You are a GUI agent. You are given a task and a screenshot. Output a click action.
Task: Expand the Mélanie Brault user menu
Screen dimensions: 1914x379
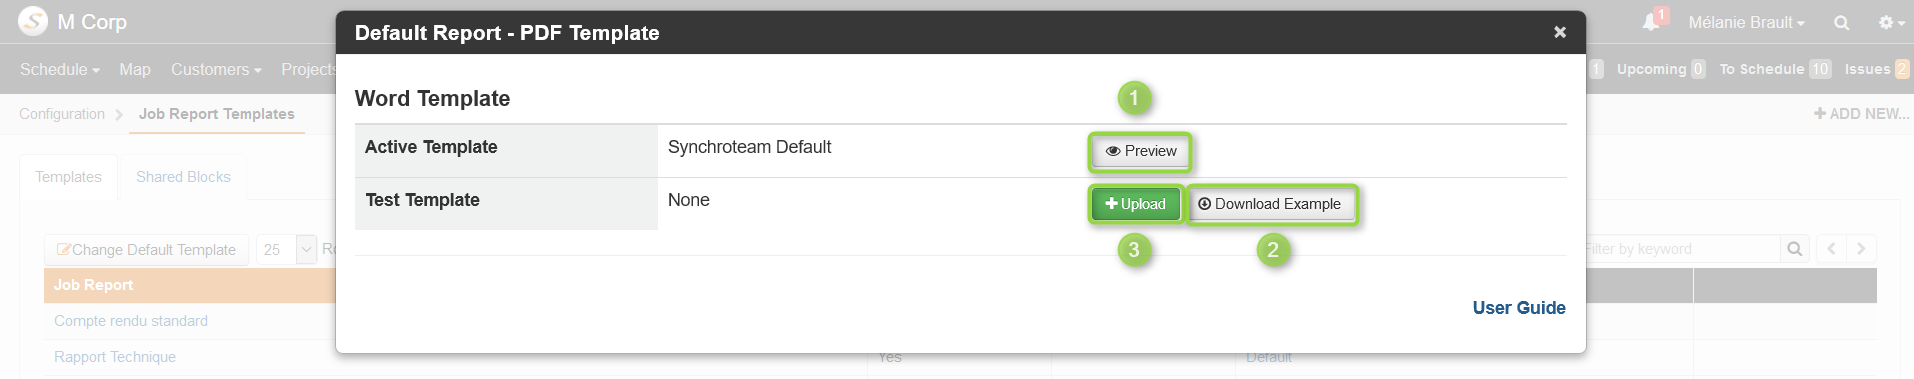click(1746, 22)
